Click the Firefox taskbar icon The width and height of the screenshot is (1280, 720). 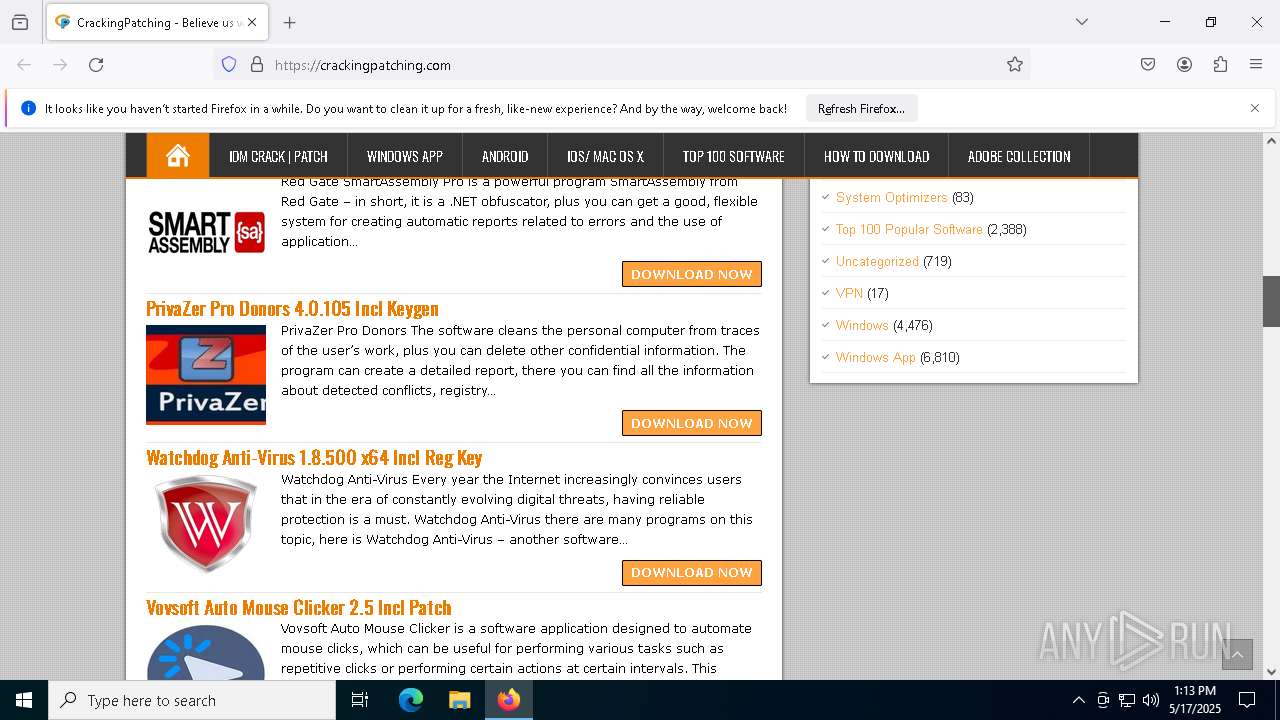[509, 700]
